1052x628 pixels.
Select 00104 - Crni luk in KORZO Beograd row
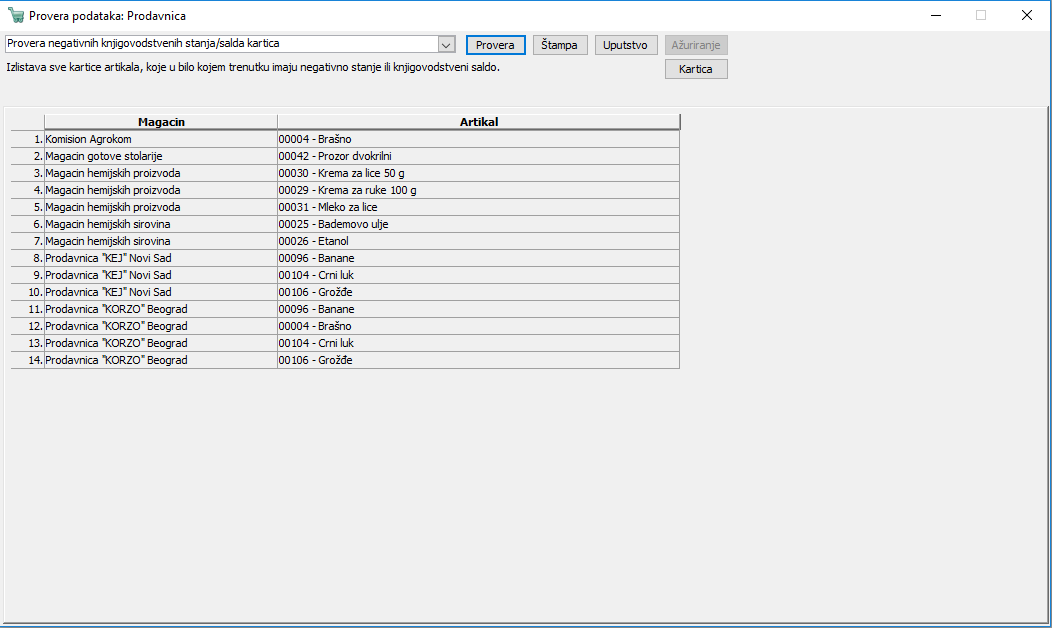pyautogui.click(x=478, y=343)
